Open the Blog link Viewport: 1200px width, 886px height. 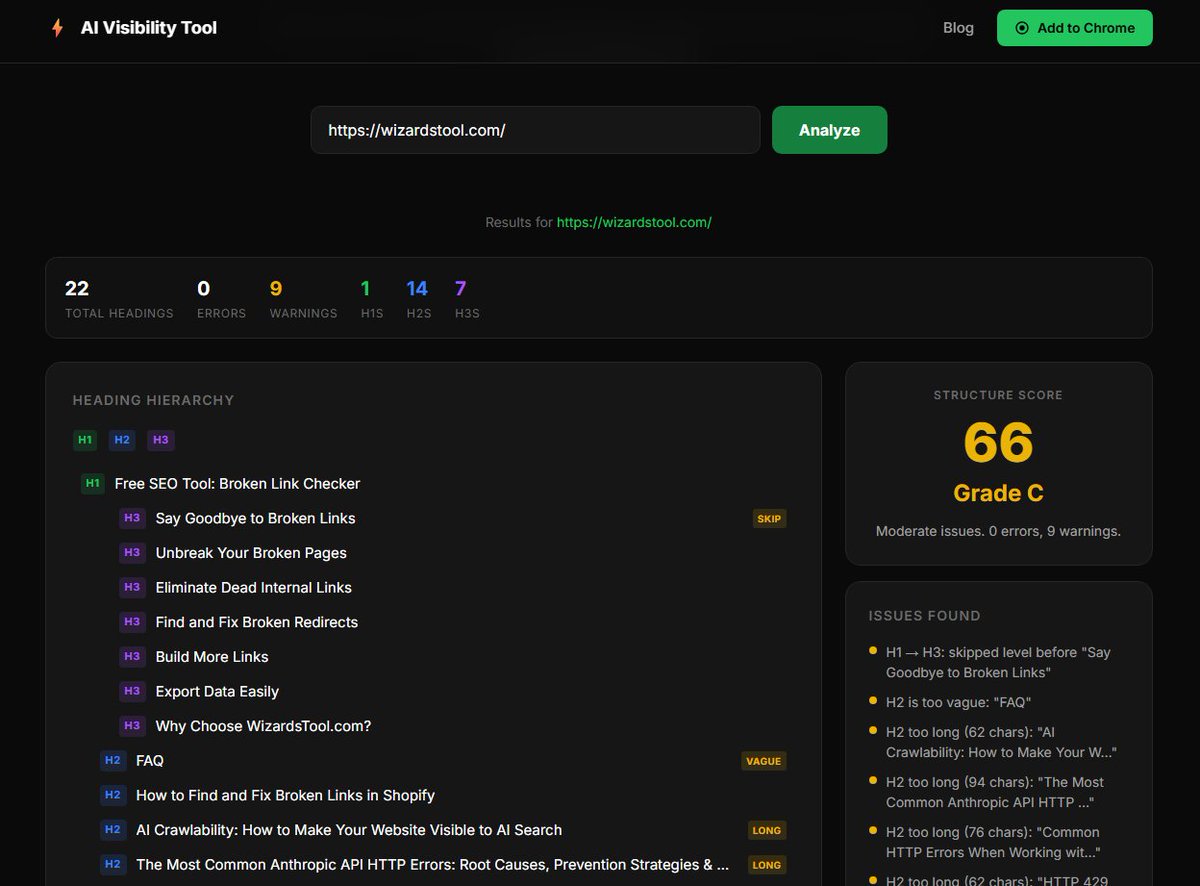(958, 28)
